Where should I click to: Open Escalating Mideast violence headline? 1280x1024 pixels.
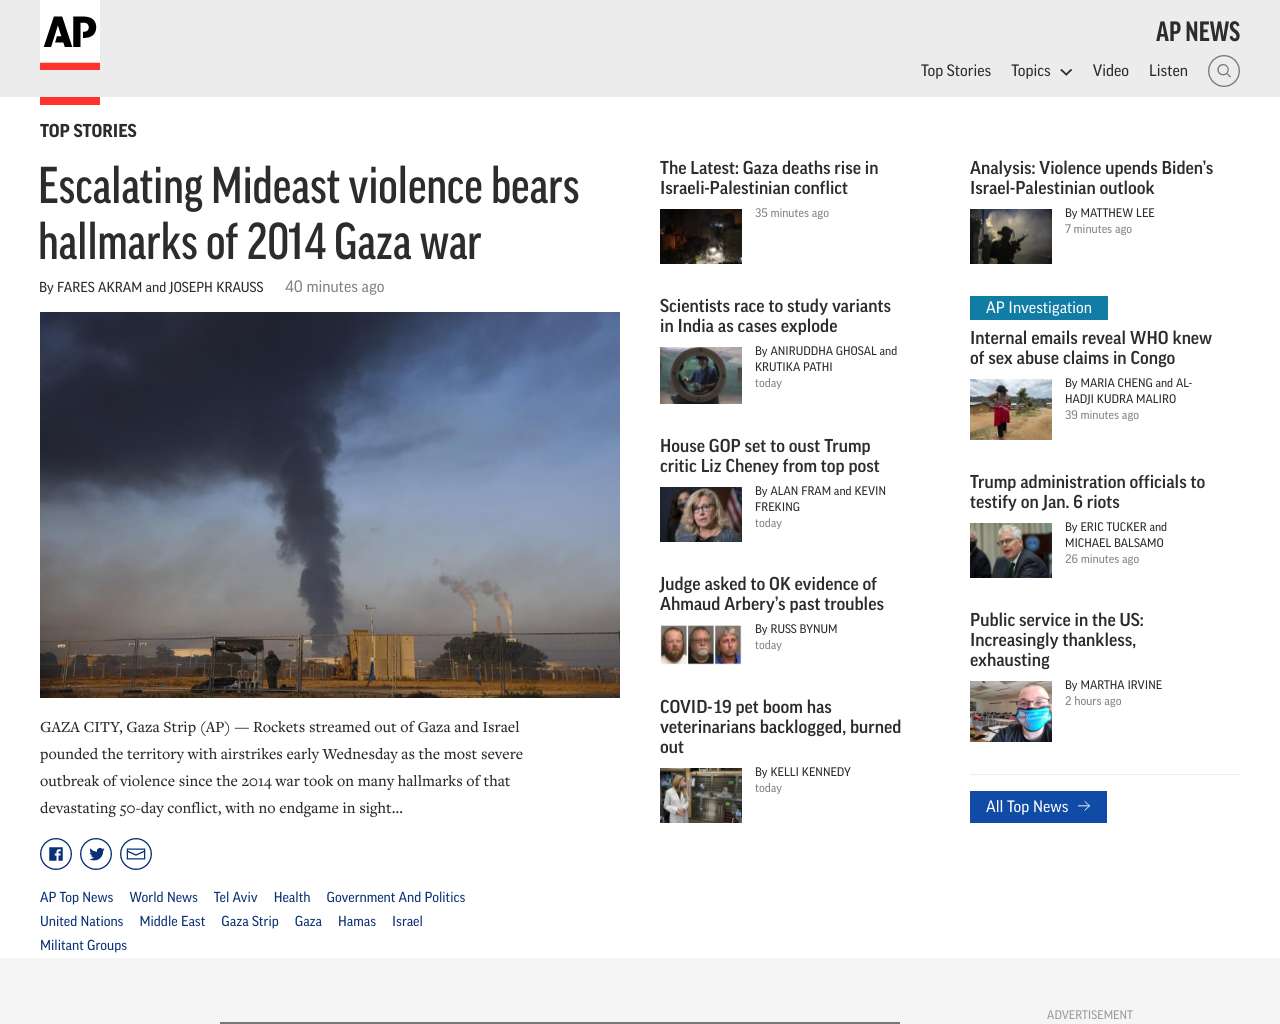309,214
